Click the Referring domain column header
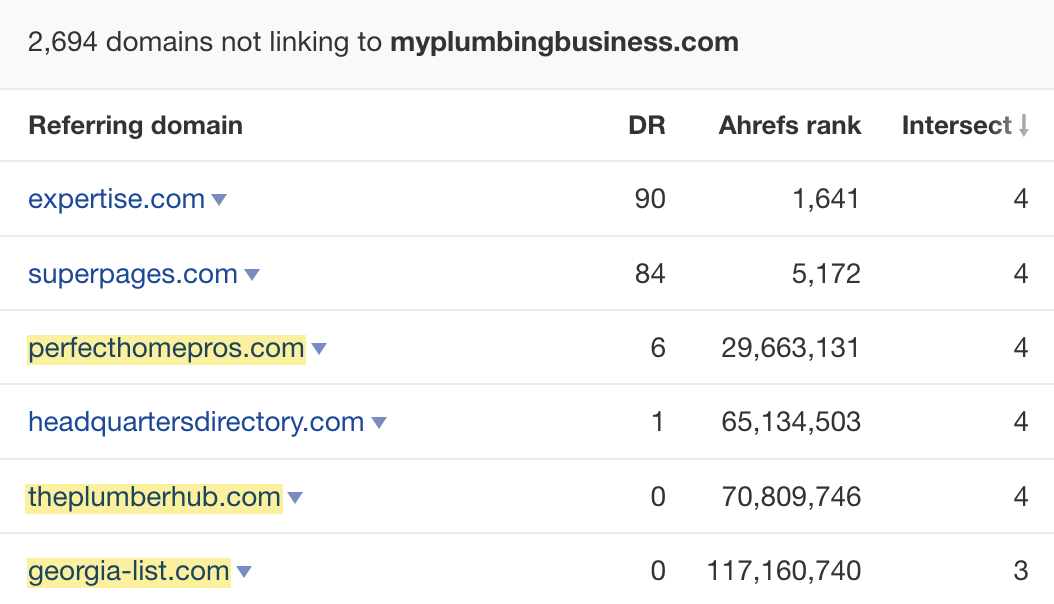The height and width of the screenshot is (604, 1054). [135, 125]
